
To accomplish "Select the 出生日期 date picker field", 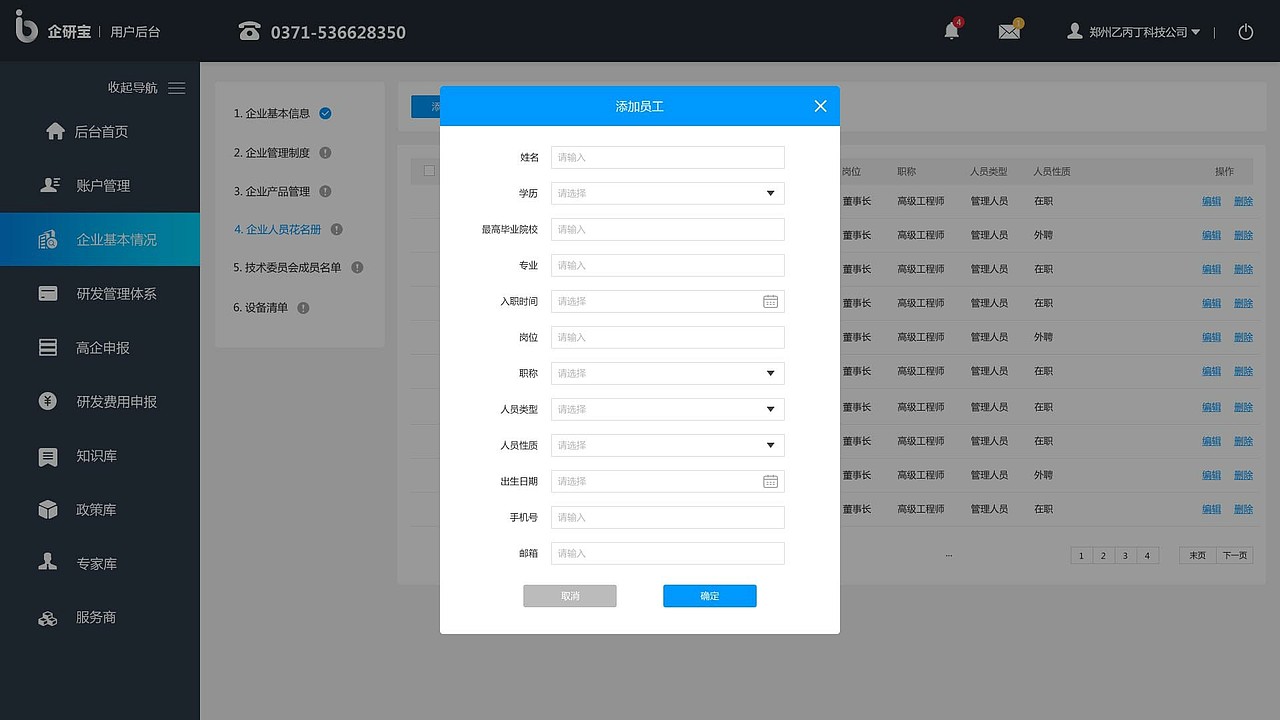I will click(667, 481).
